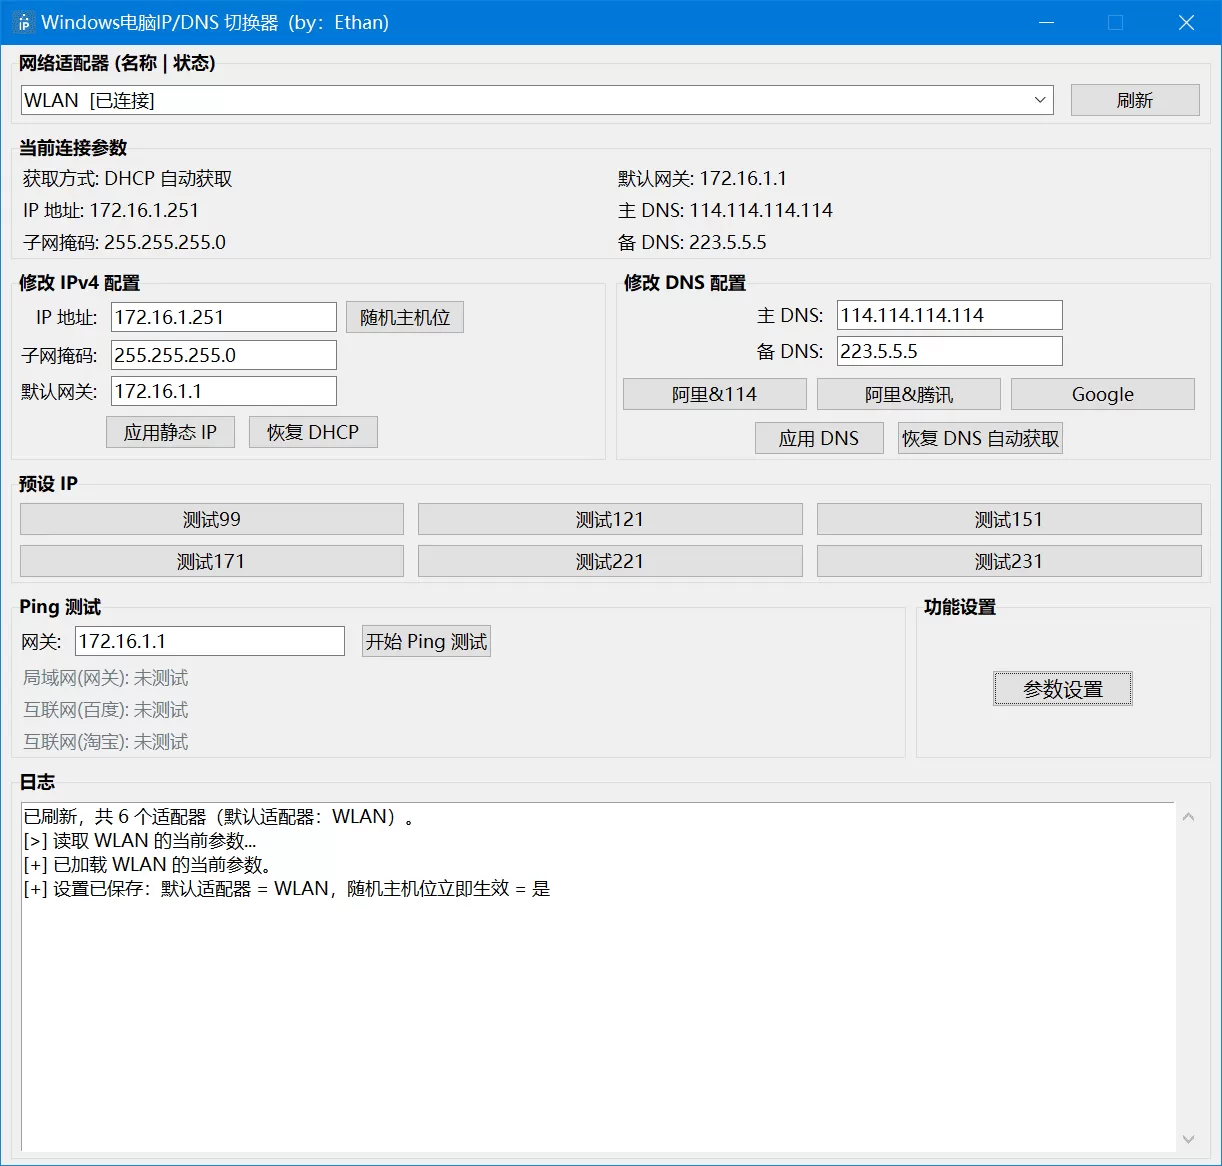This screenshot has width=1222, height=1166.
Task: Click the current 默认网关: 172.16.1.1 text
Action: tap(702, 178)
